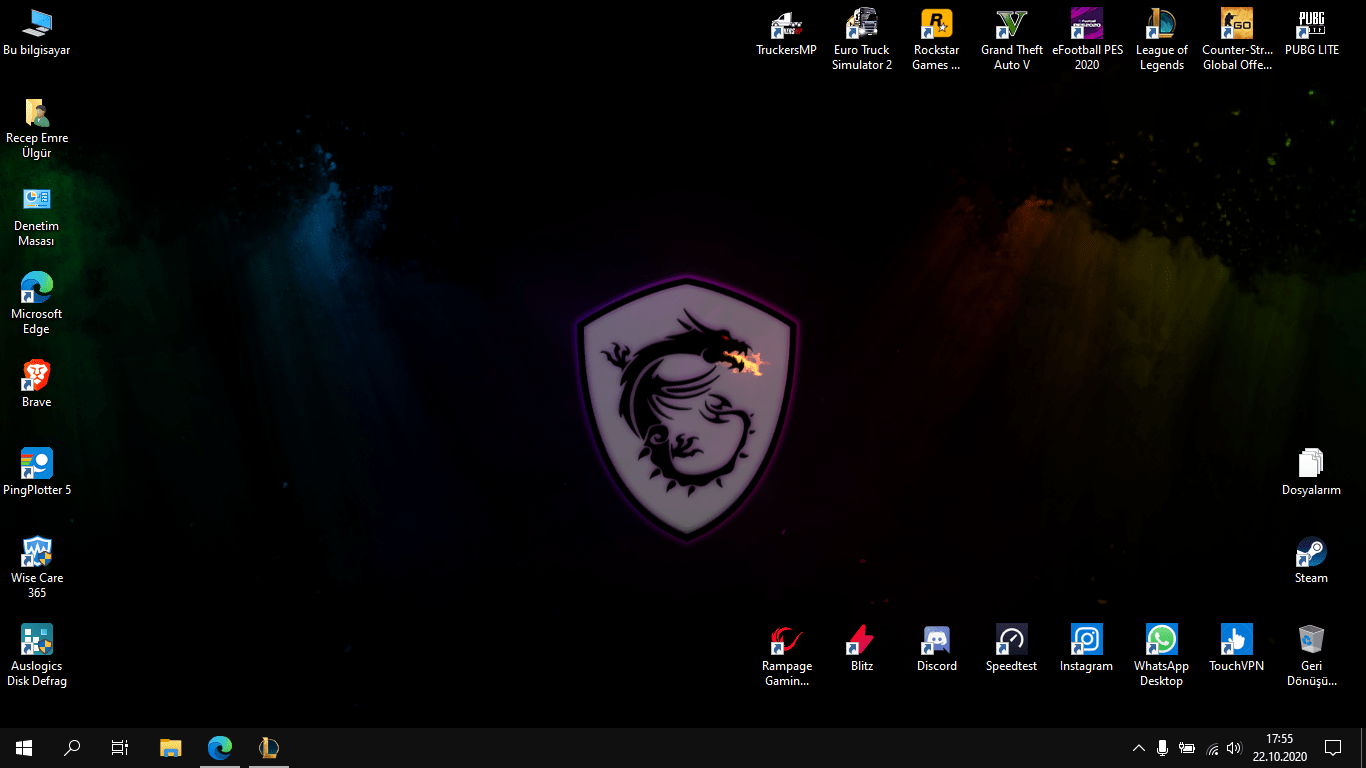Viewport: 1366px width, 768px height.
Task: Select the Bu bilgisayar desktop icon
Action: point(37,33)
